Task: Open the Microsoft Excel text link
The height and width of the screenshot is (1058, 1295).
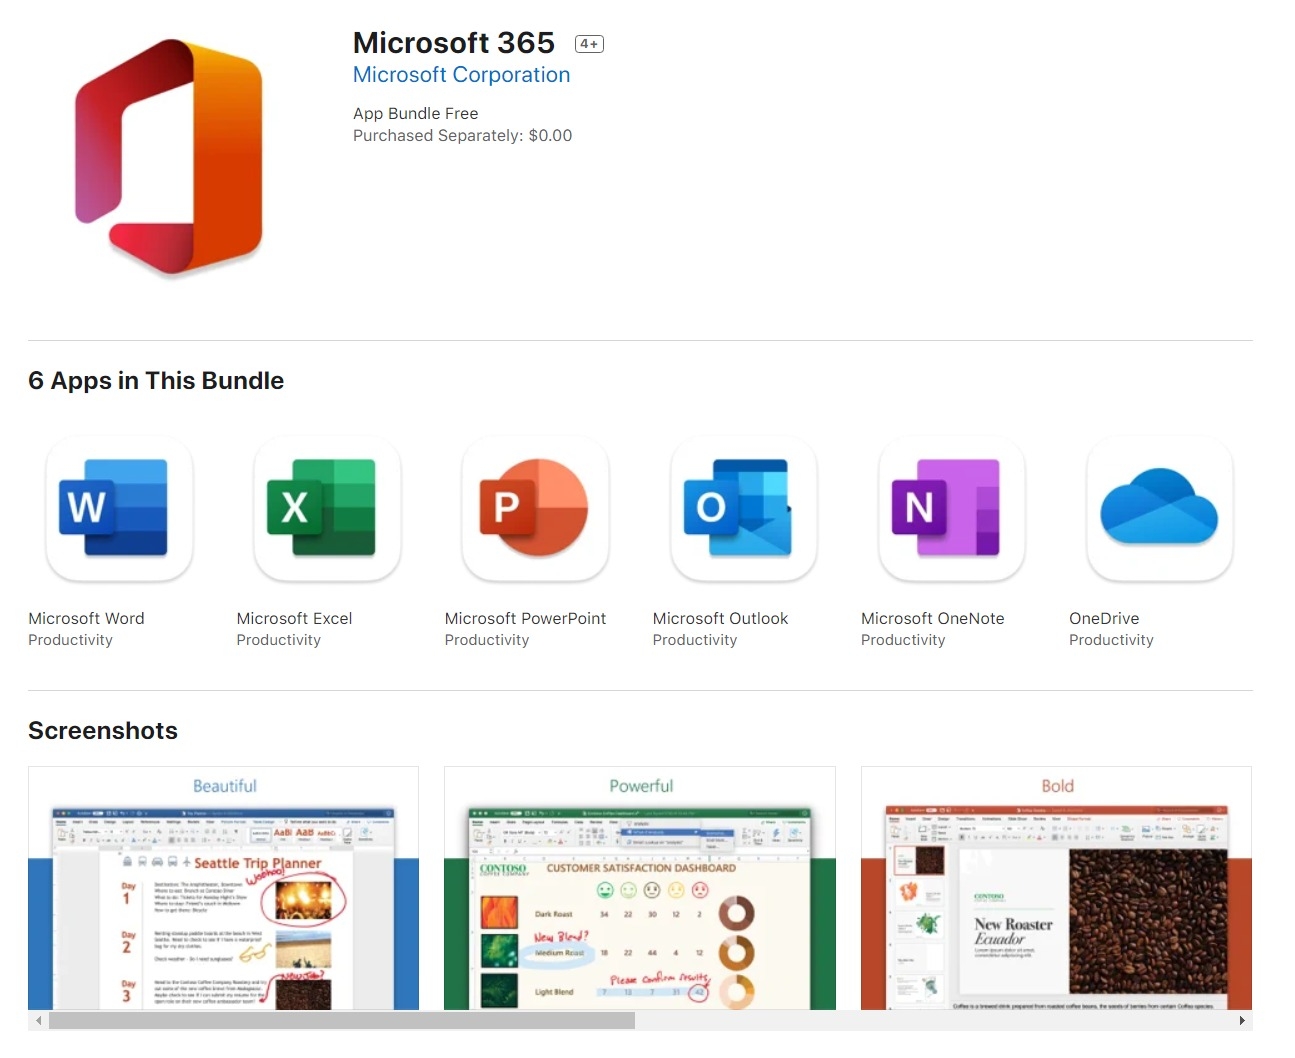Action: [x=294, y=618]
